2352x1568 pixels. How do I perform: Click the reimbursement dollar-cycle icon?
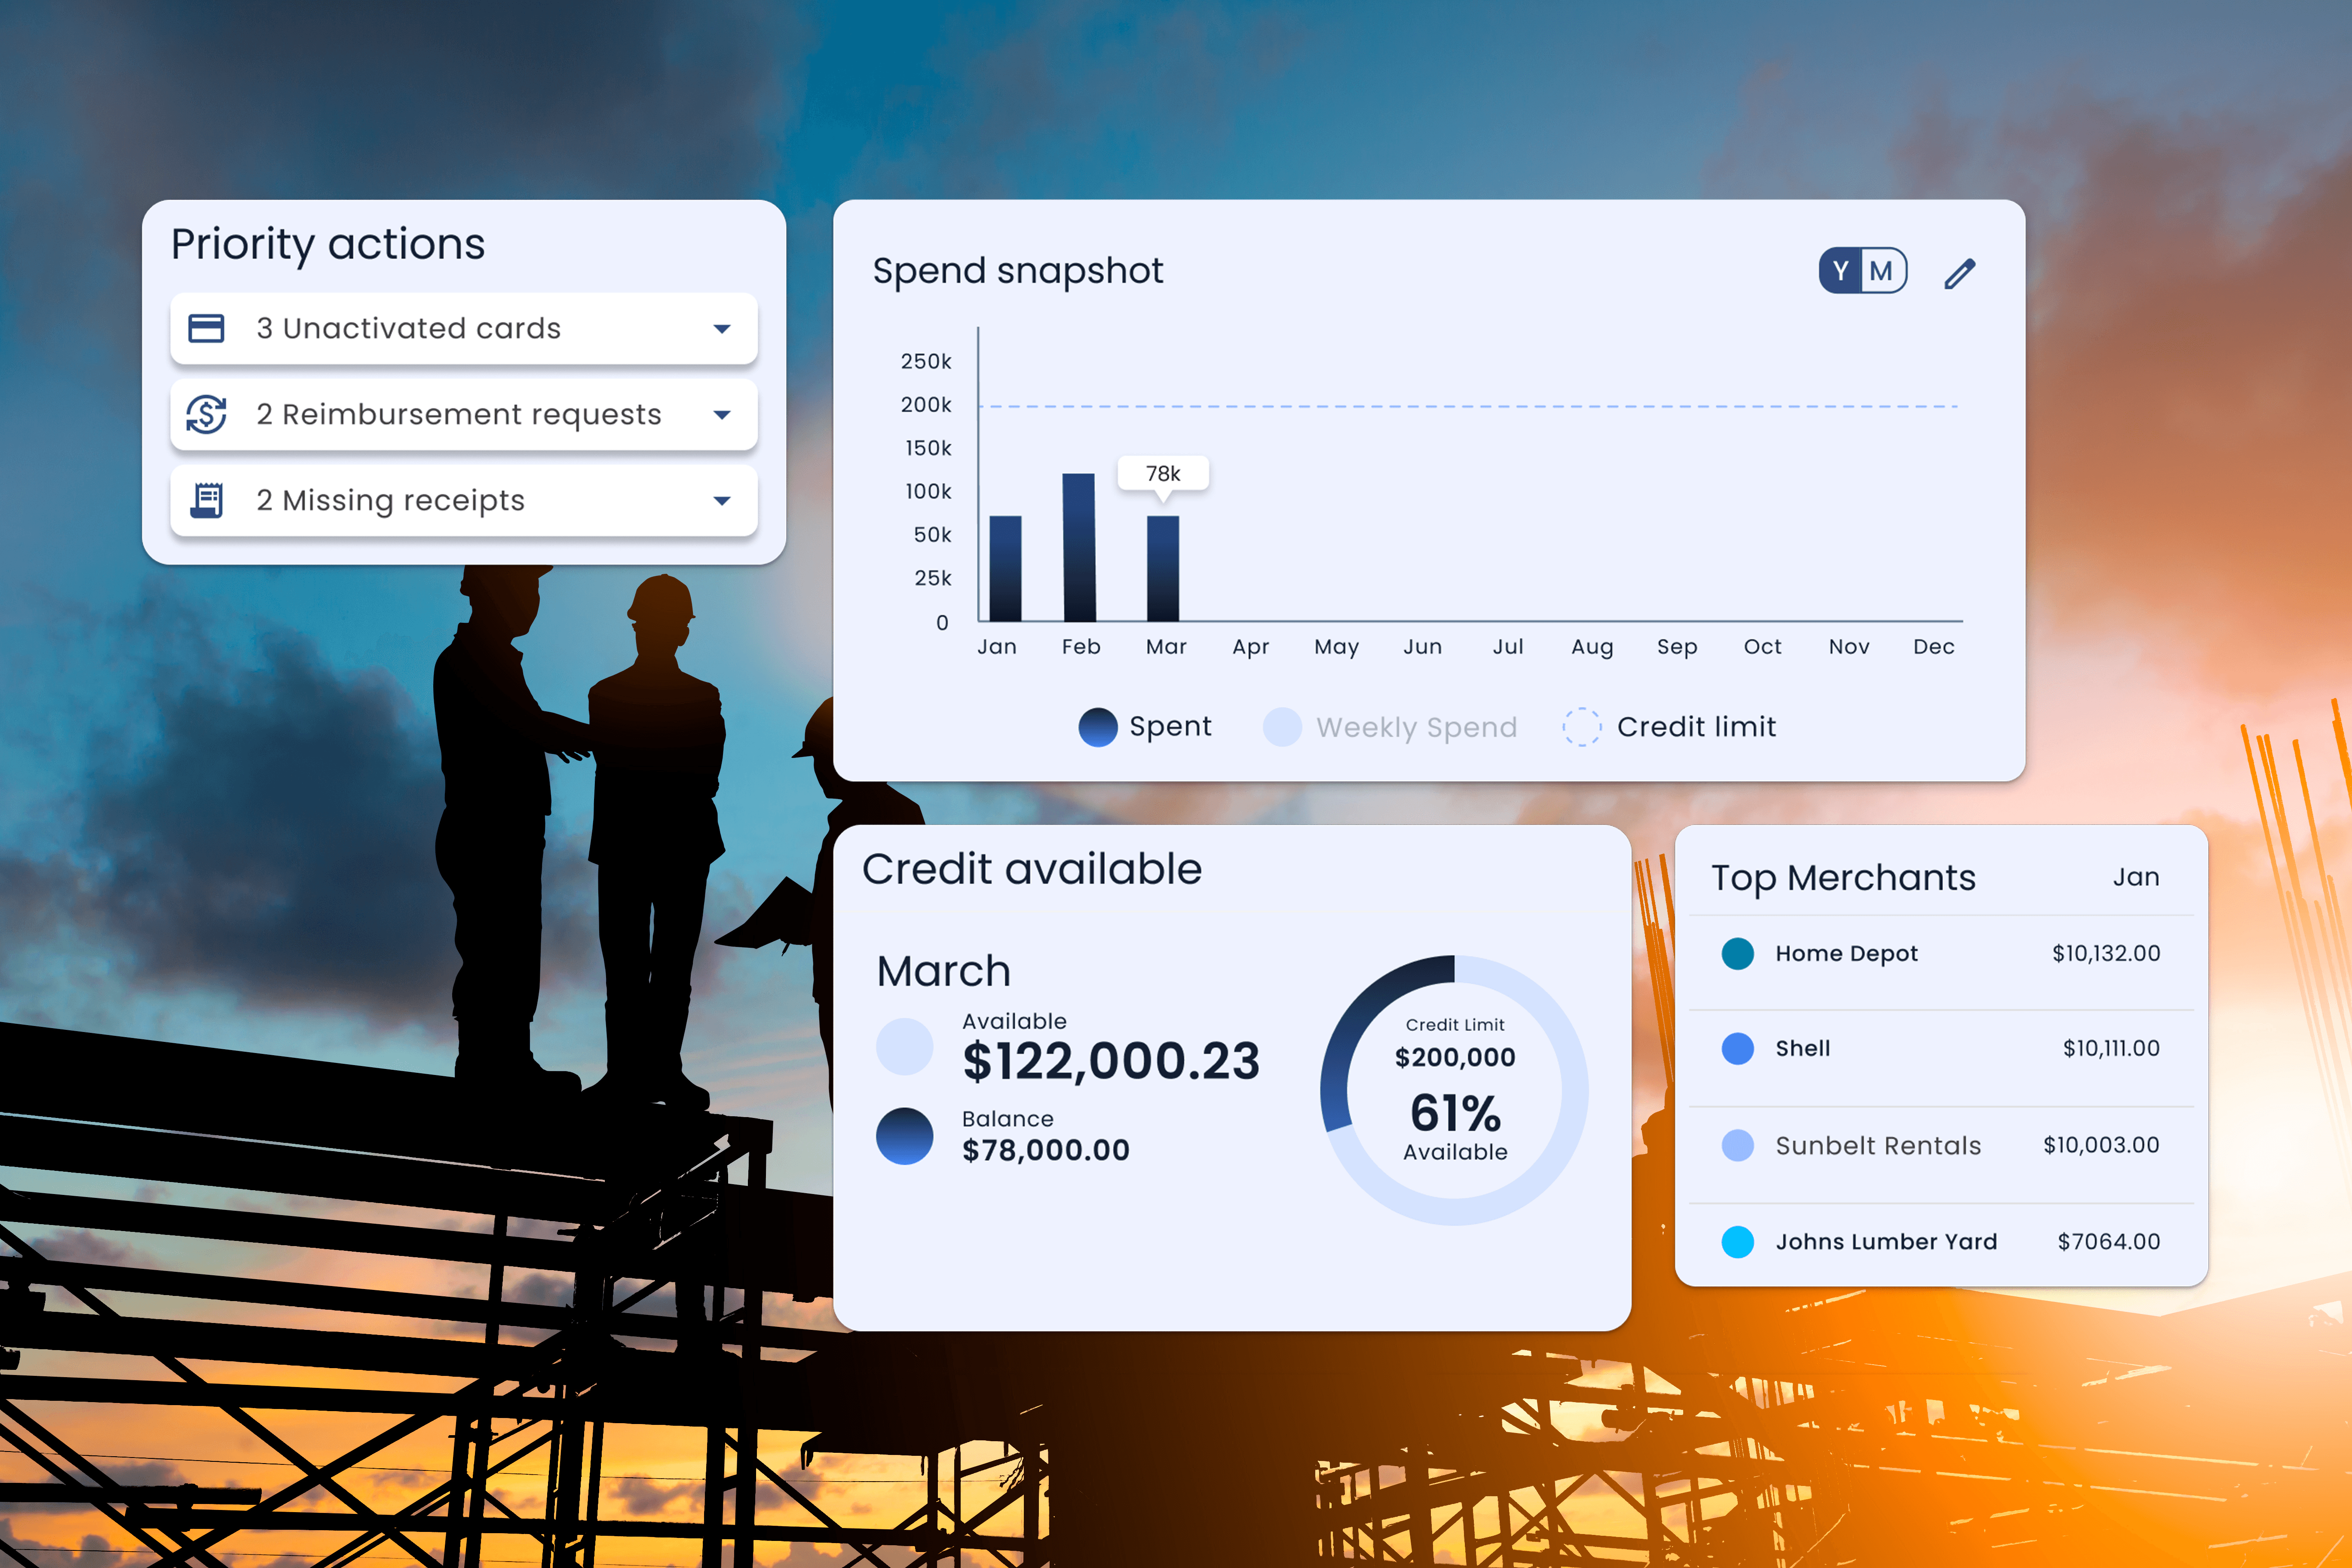click(206, 414)
